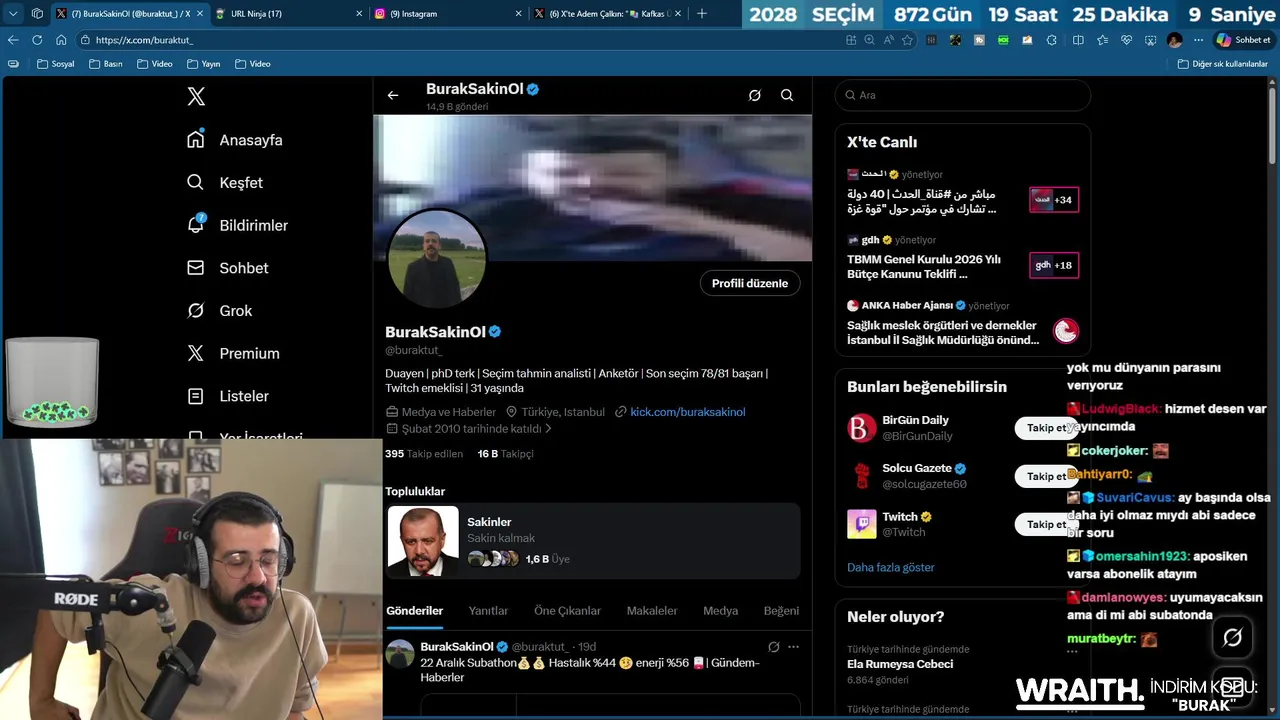This screenshot has width=1280, height=720.
Task: Follow Solcu Gazete with Takip et
Action: (x=1046, y=476)
